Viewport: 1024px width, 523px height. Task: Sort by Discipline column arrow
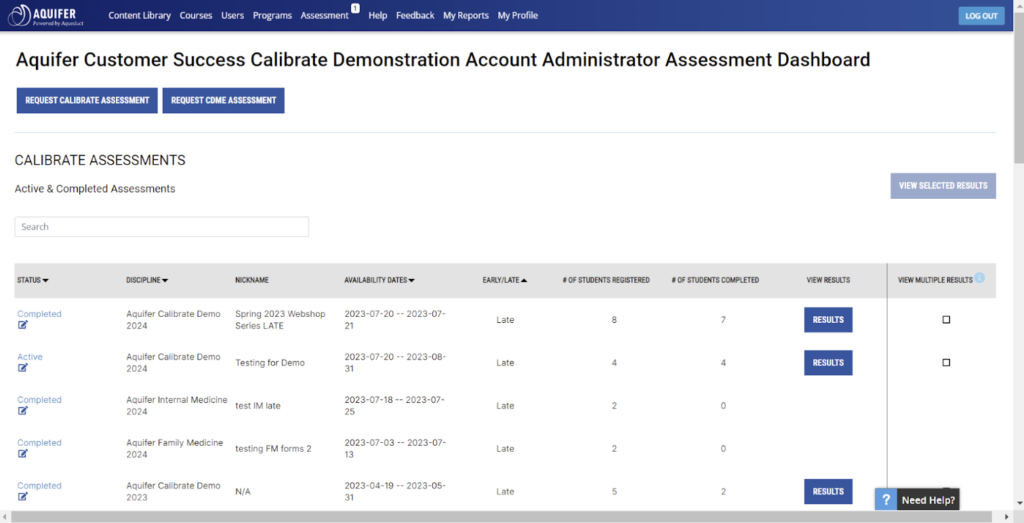165,281
